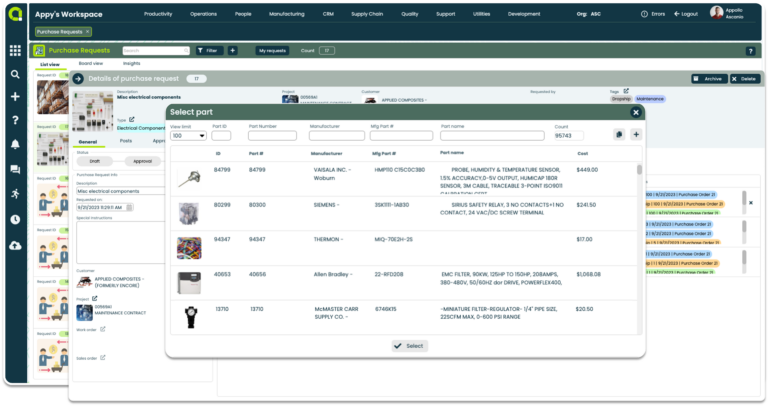Click the add plus icon in Select part dialog

point(636,135)
